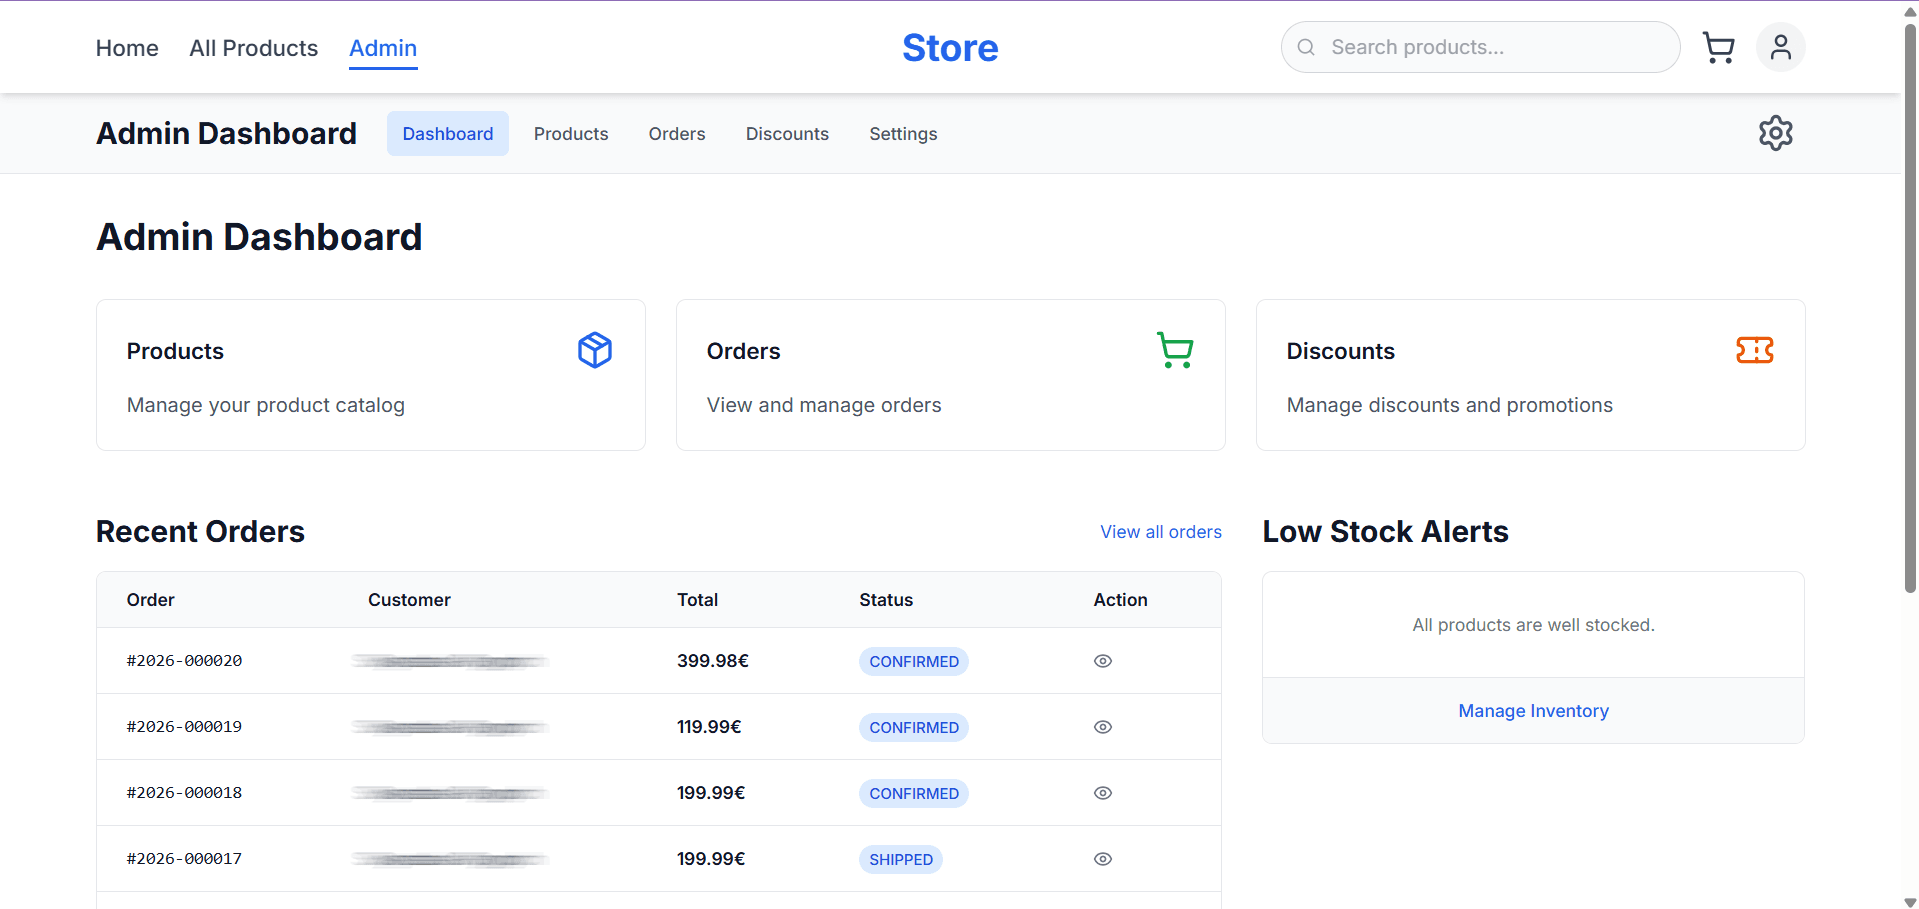Click the green shopping cart icon on Orders card
1919x909 pixels.
coord(1175,350)
